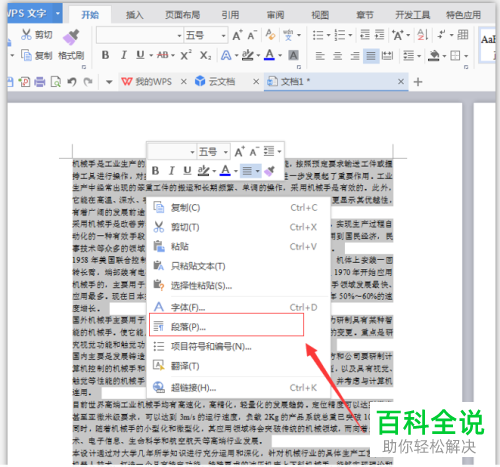Image resolution: width=500 pixels, height=467 pixels.
Task: Select the Format Painter brush in ribbon
Action: tap(71, 37)
